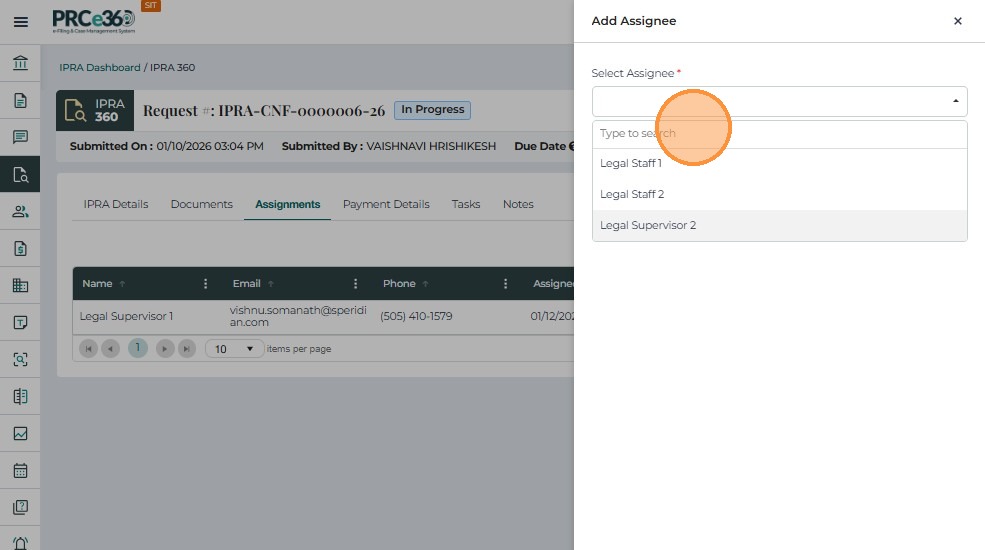985x550 pixels.
Task: Click the submitted by VAISHNAVI HRISHIKESH text
Action: pyautogui.click(x=431, y=146)
